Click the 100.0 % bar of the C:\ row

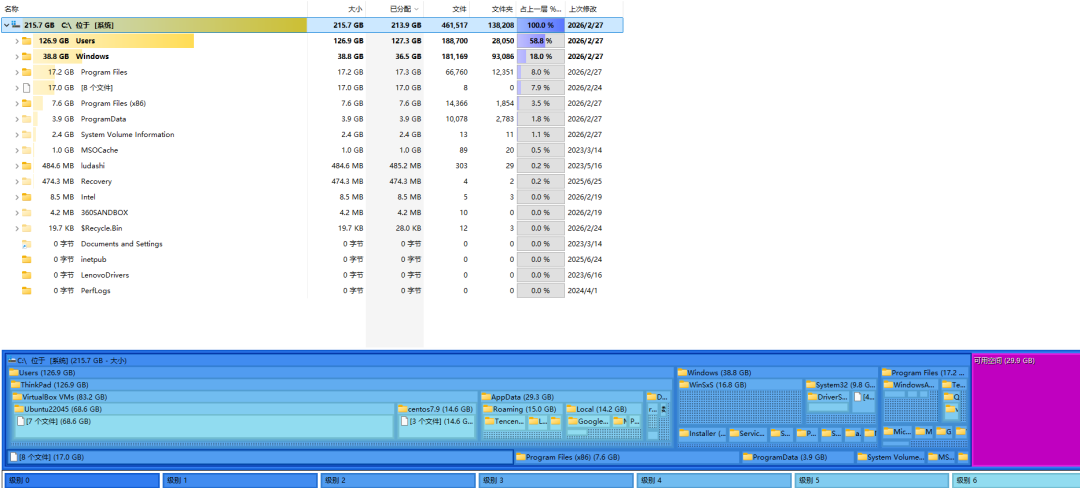tap(541, 25)
